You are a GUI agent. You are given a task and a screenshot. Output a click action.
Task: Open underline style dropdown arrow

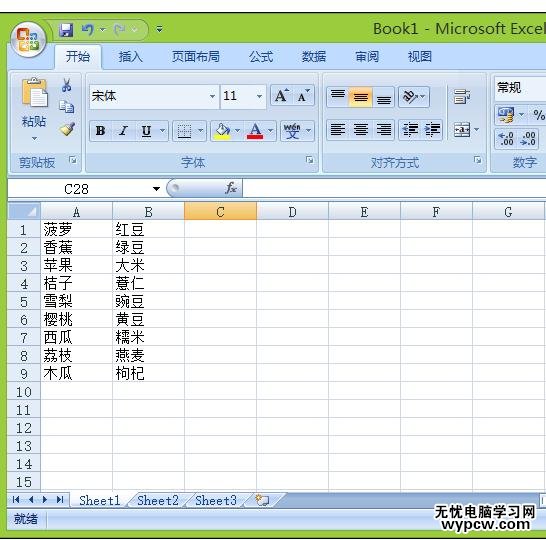(162, 131)
